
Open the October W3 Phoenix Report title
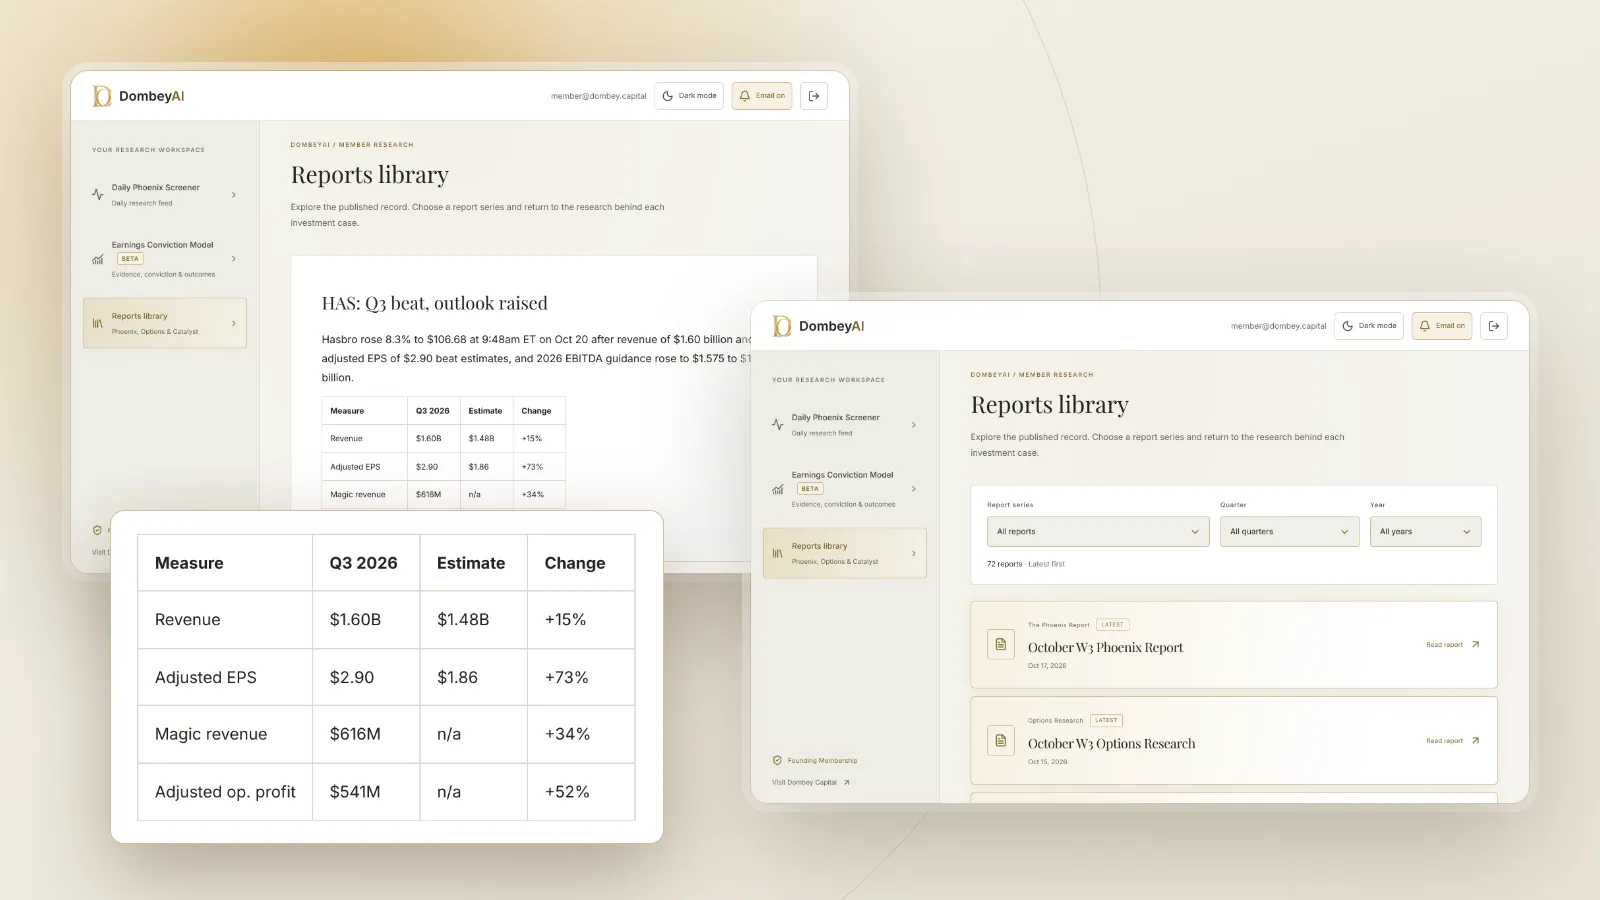1105,648
